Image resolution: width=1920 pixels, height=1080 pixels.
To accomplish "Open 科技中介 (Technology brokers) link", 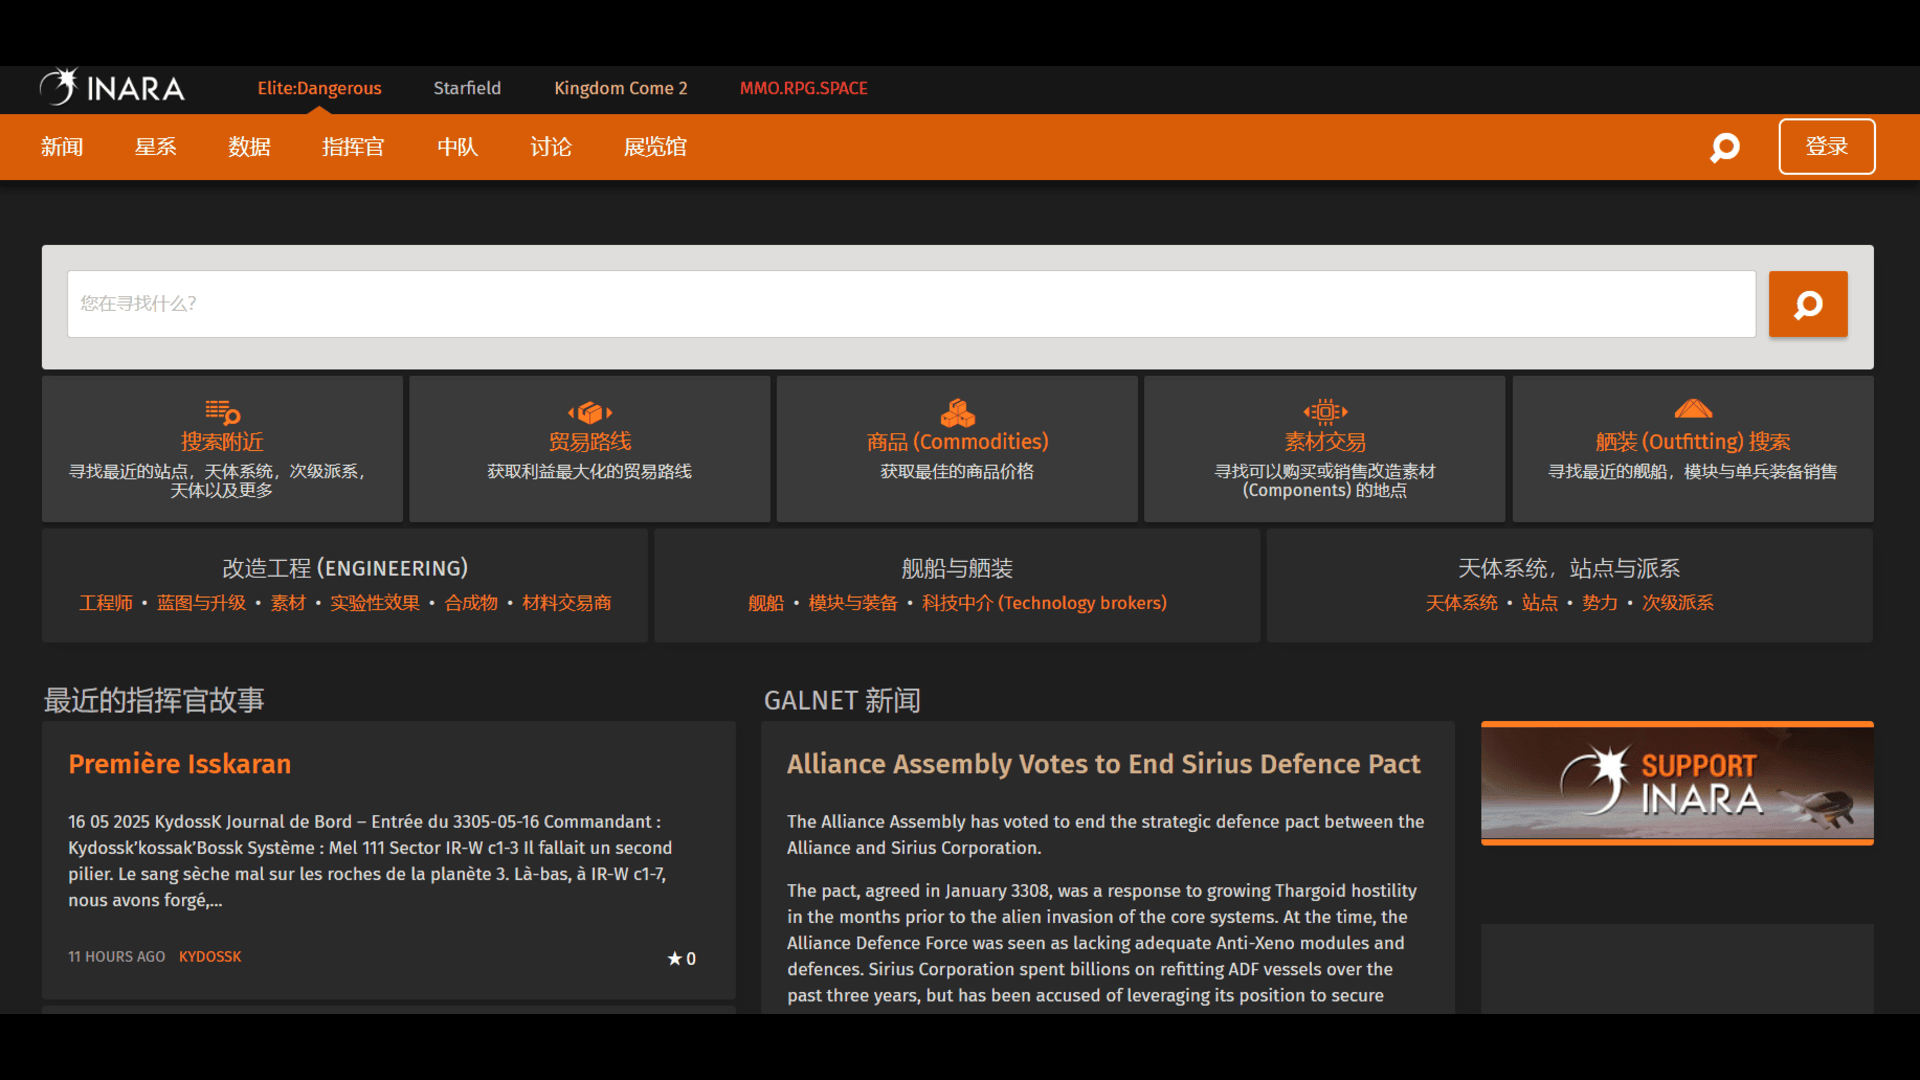I will (1044, 603).
